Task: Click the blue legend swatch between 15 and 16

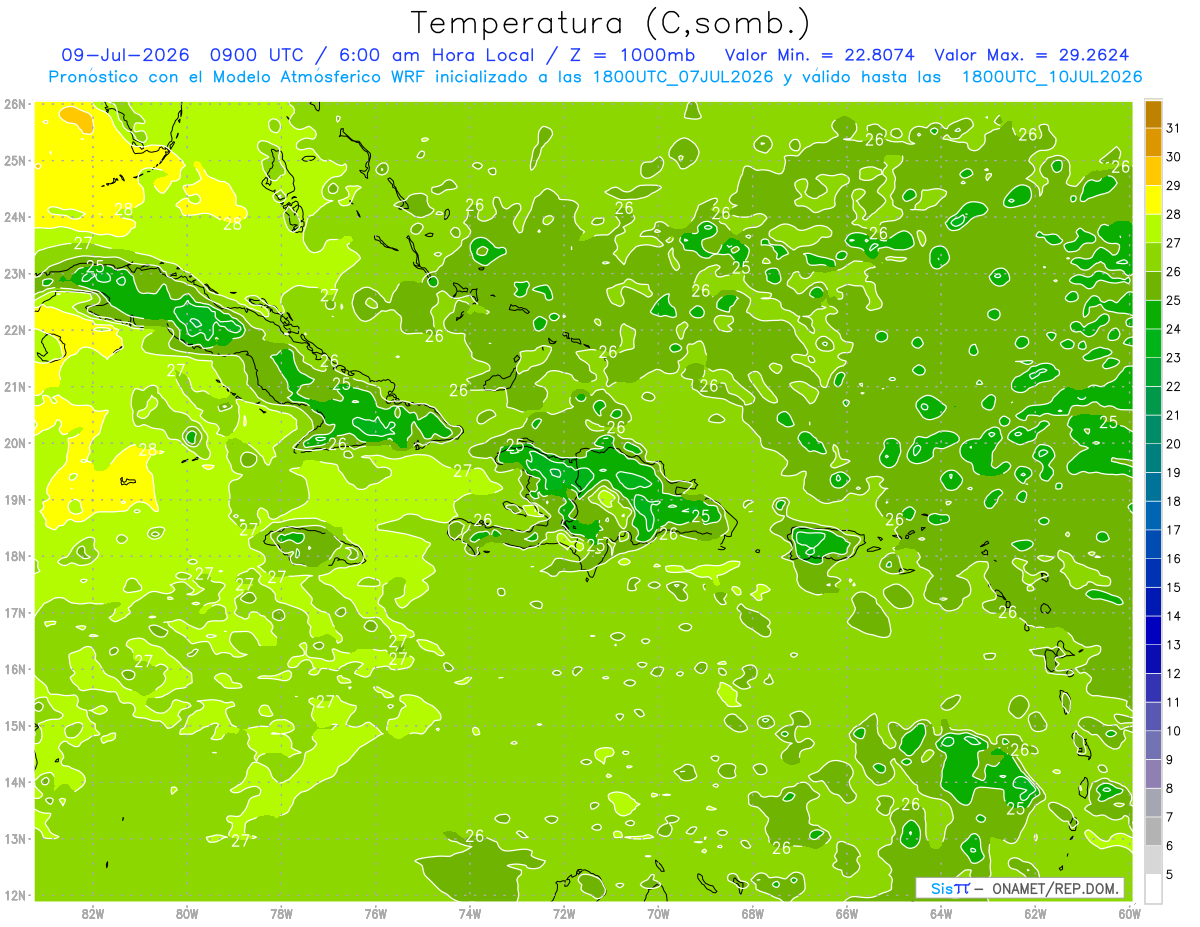Action: coord(1153,573)
